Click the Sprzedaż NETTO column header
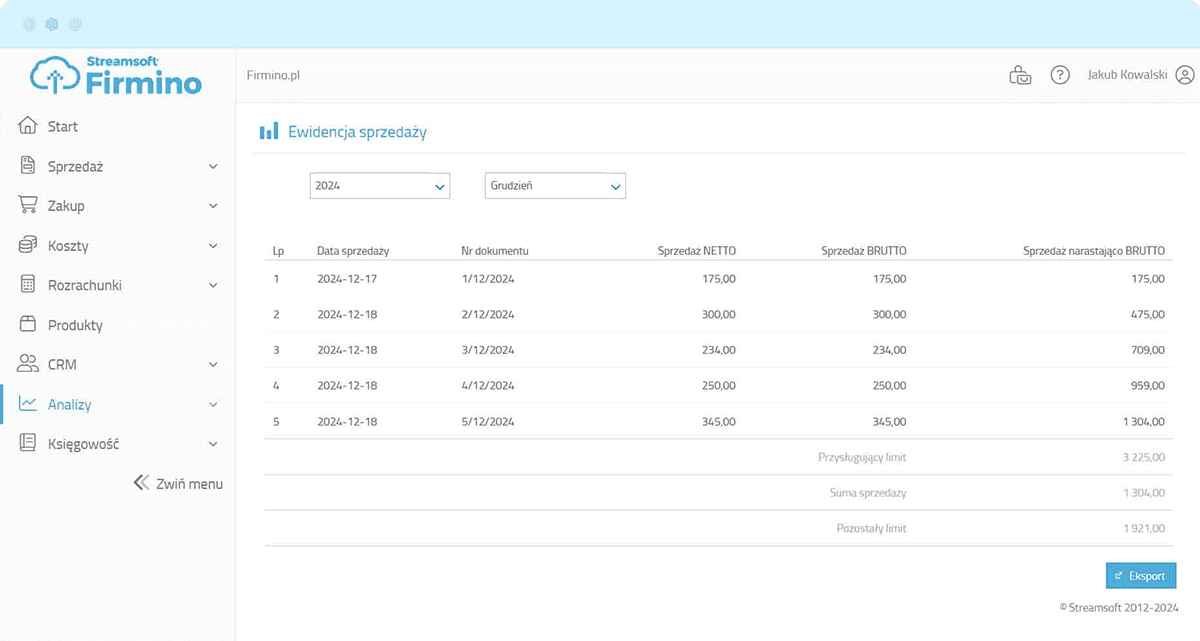This screenshot has height=641, width=1200. coord(697,251)
